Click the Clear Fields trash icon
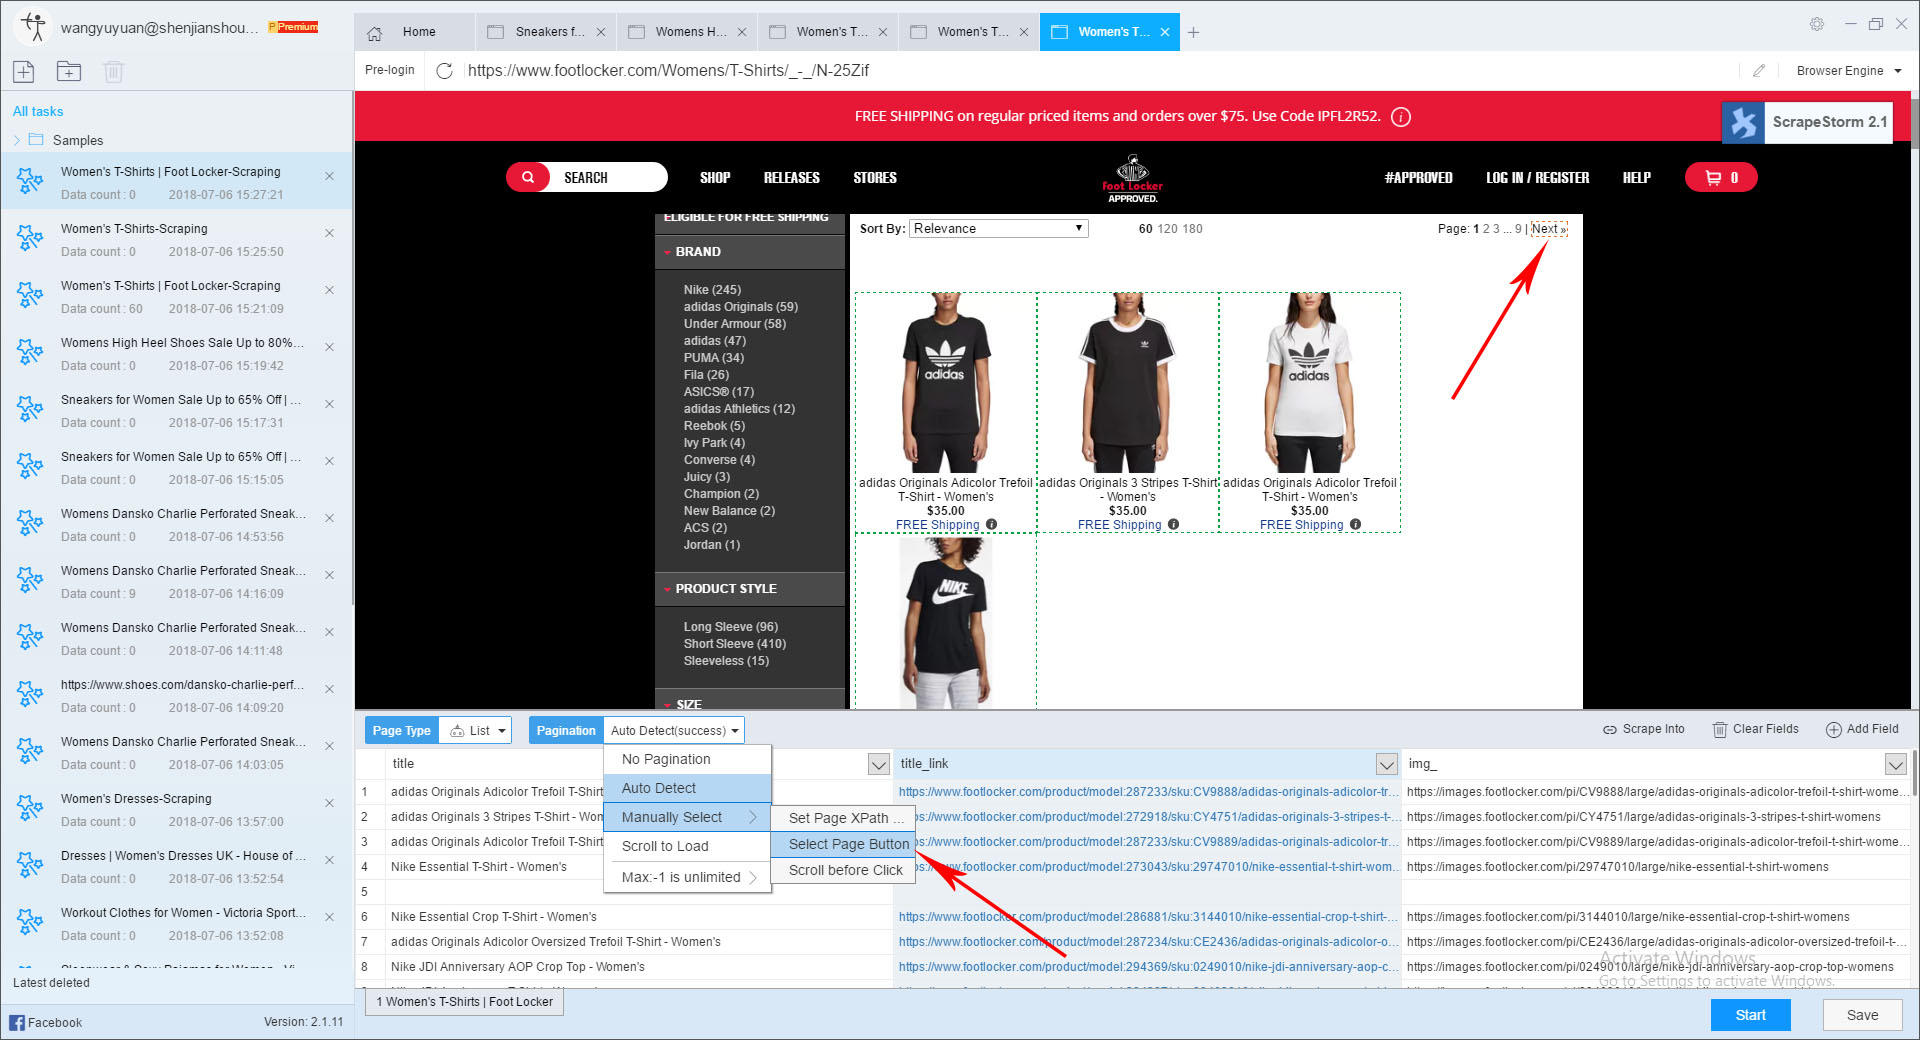 [x=1720, y=730]
